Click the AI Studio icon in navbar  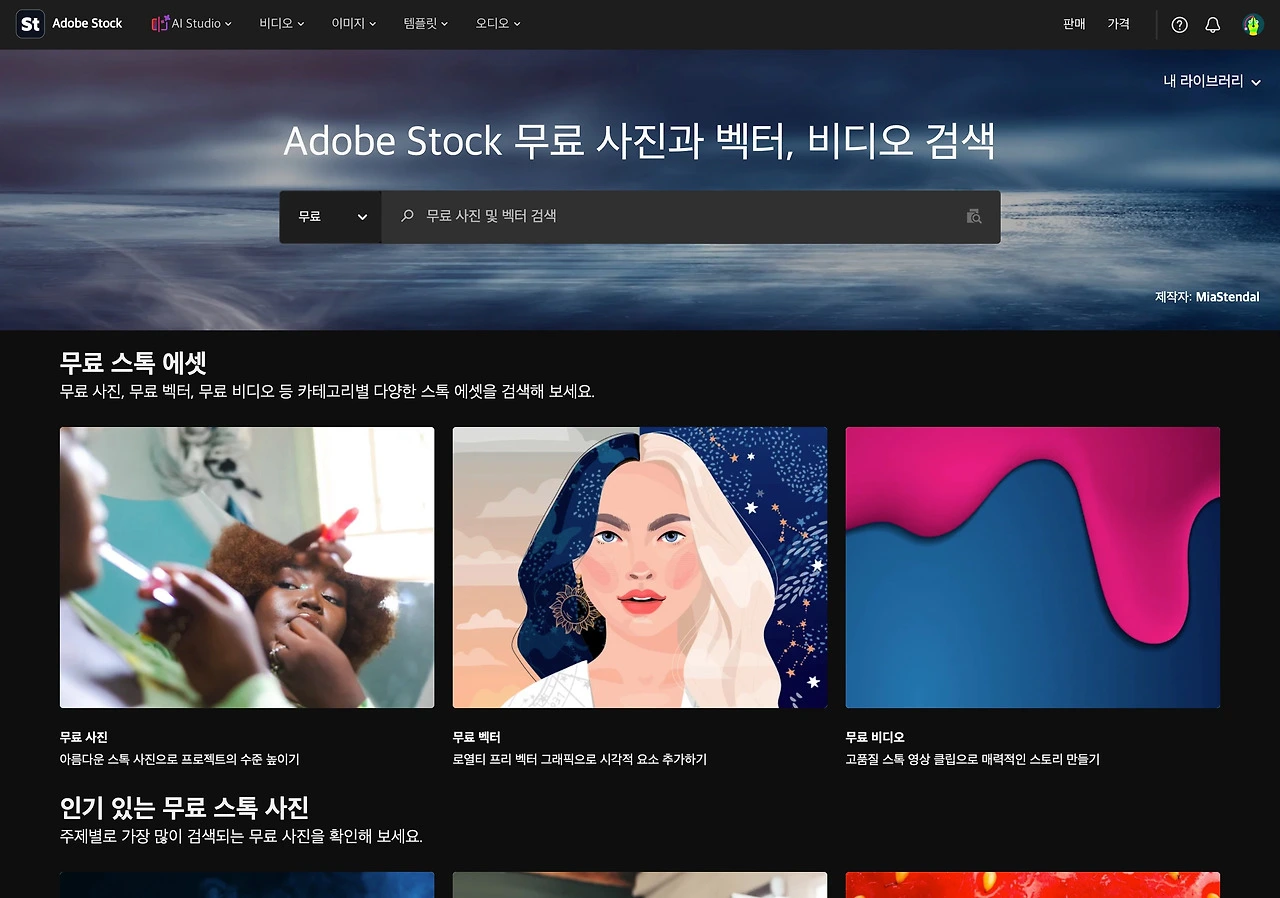coord(160,24)
